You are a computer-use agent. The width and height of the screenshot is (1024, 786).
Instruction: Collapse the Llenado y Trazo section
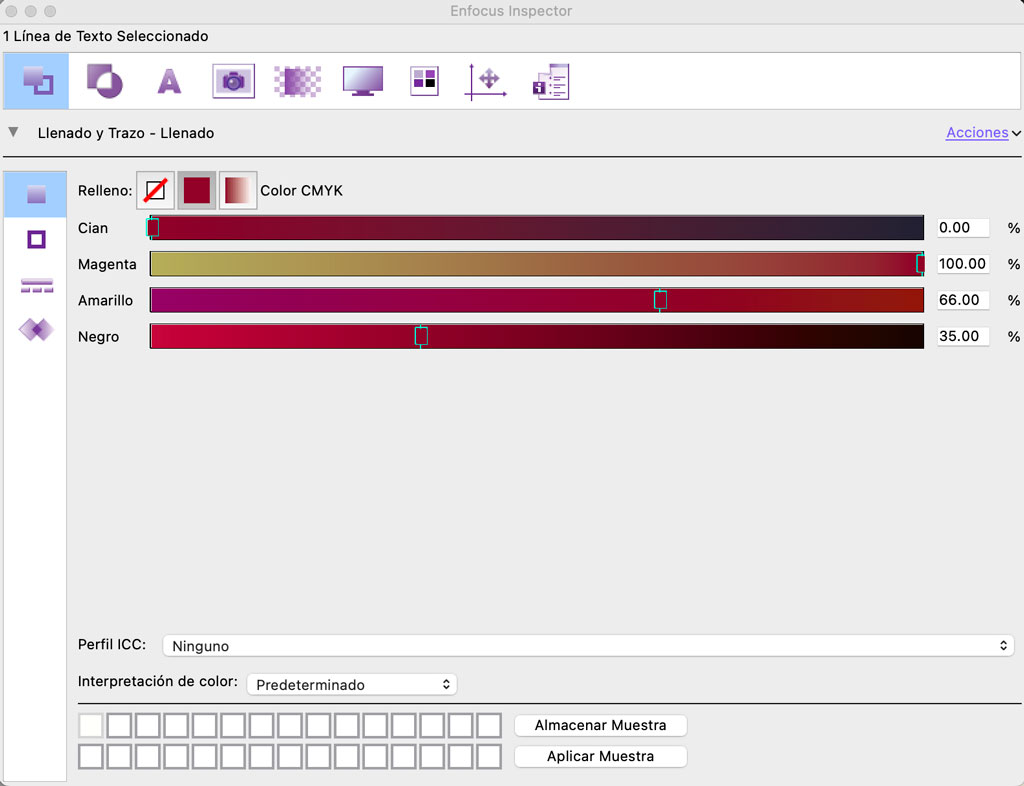(13, 133)
